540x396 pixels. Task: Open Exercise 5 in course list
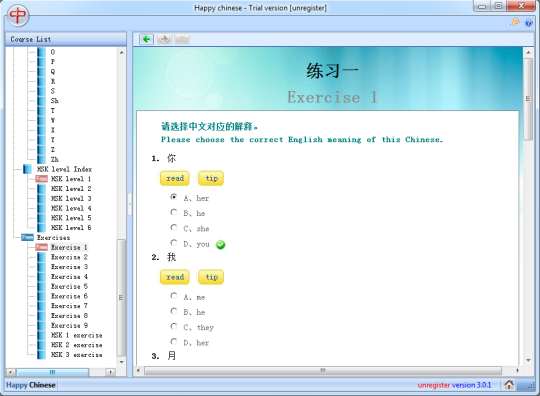point(69,286)
